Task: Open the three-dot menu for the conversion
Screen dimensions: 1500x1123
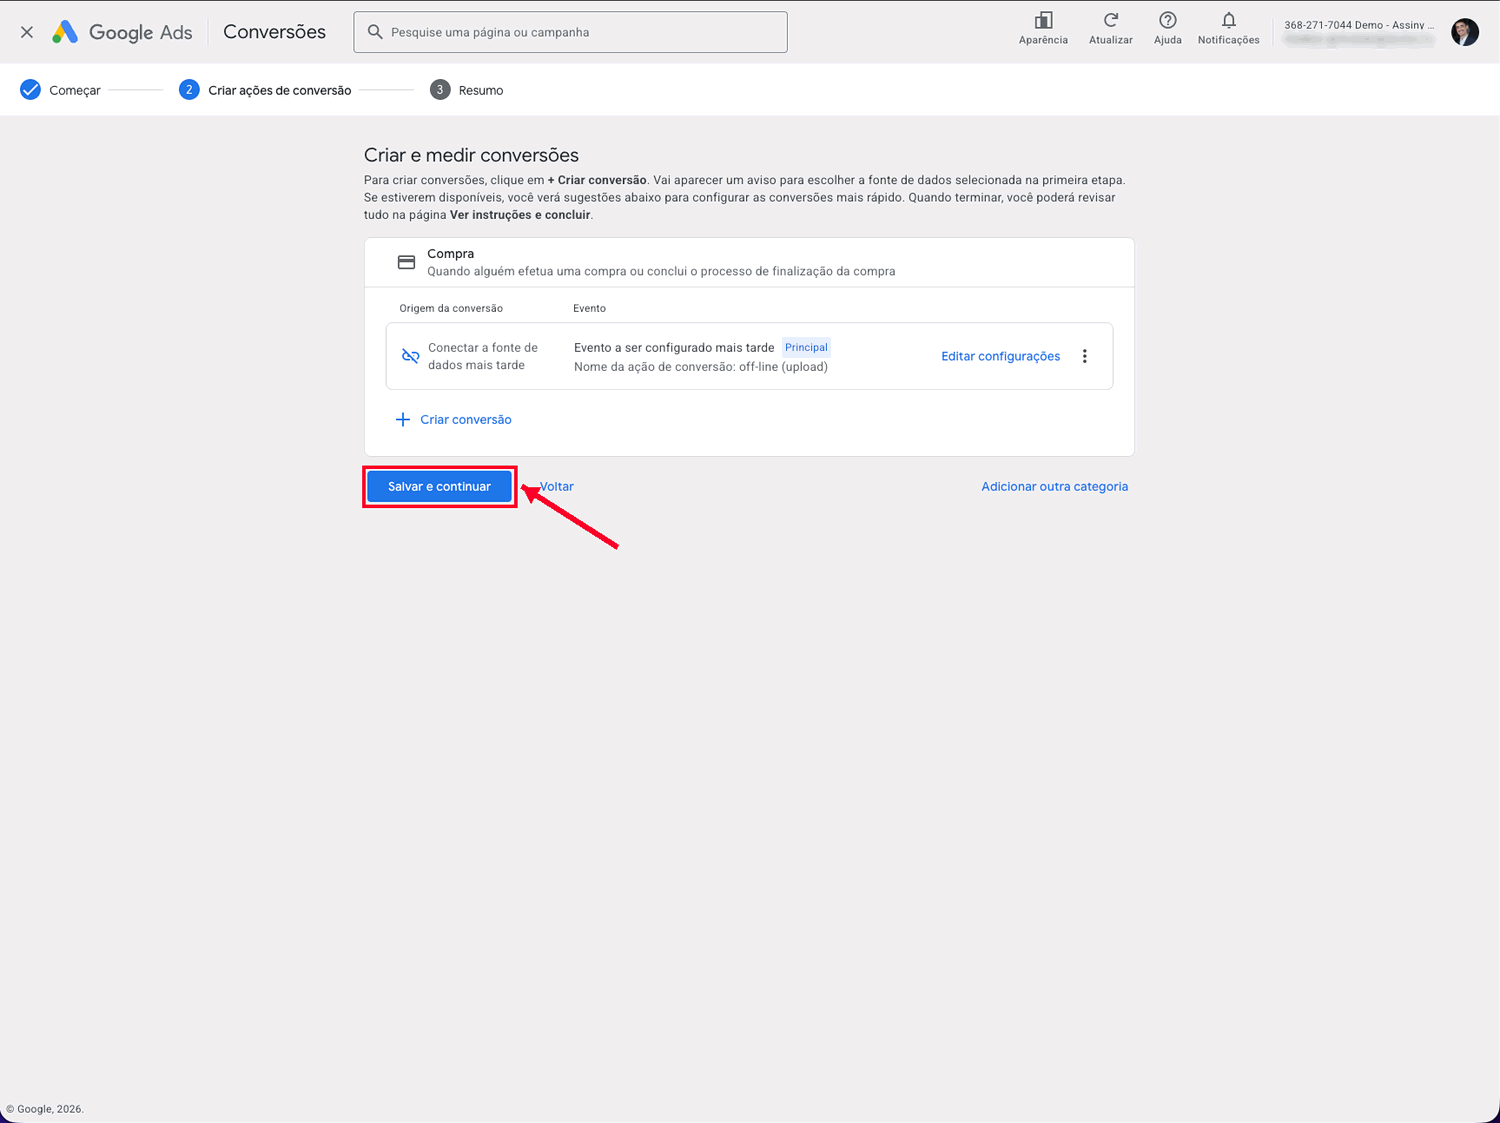Action: pos(1084,356)
